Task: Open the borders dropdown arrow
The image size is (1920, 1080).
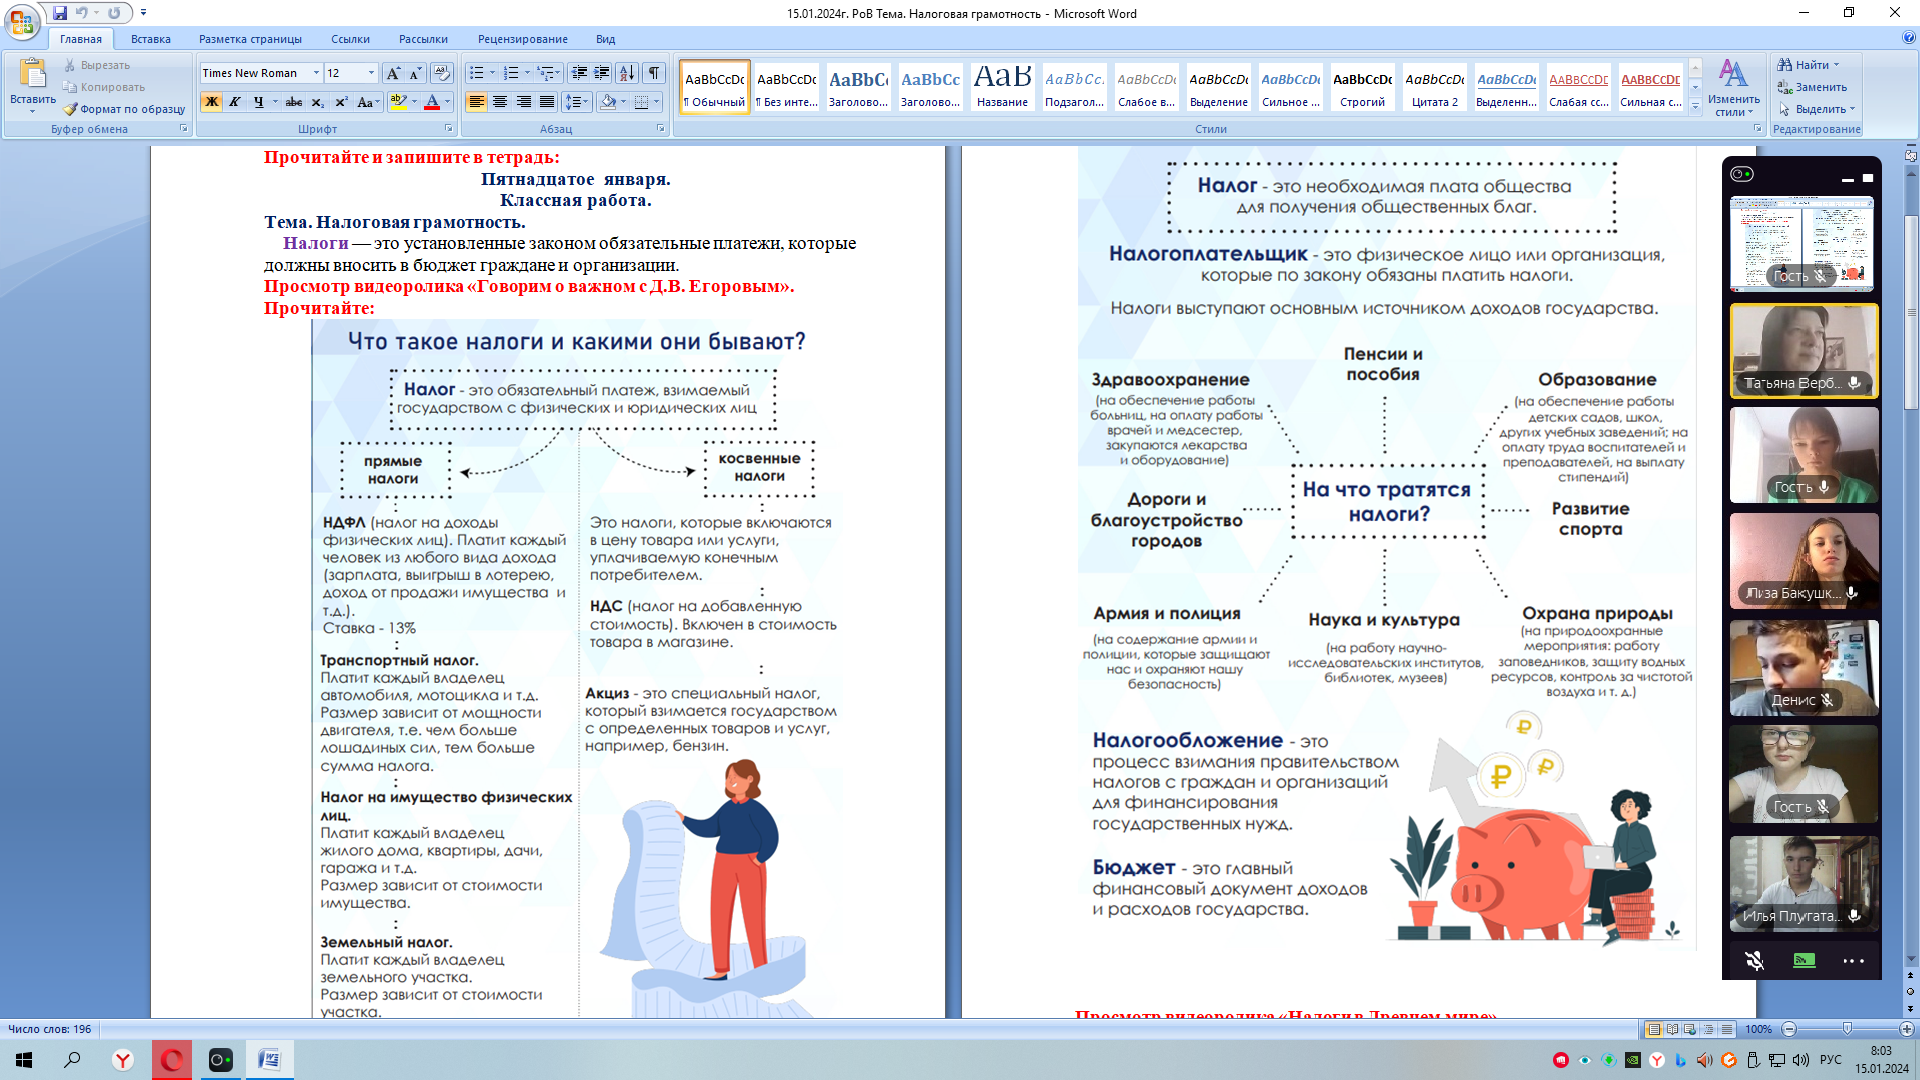Action: [657, 102]
